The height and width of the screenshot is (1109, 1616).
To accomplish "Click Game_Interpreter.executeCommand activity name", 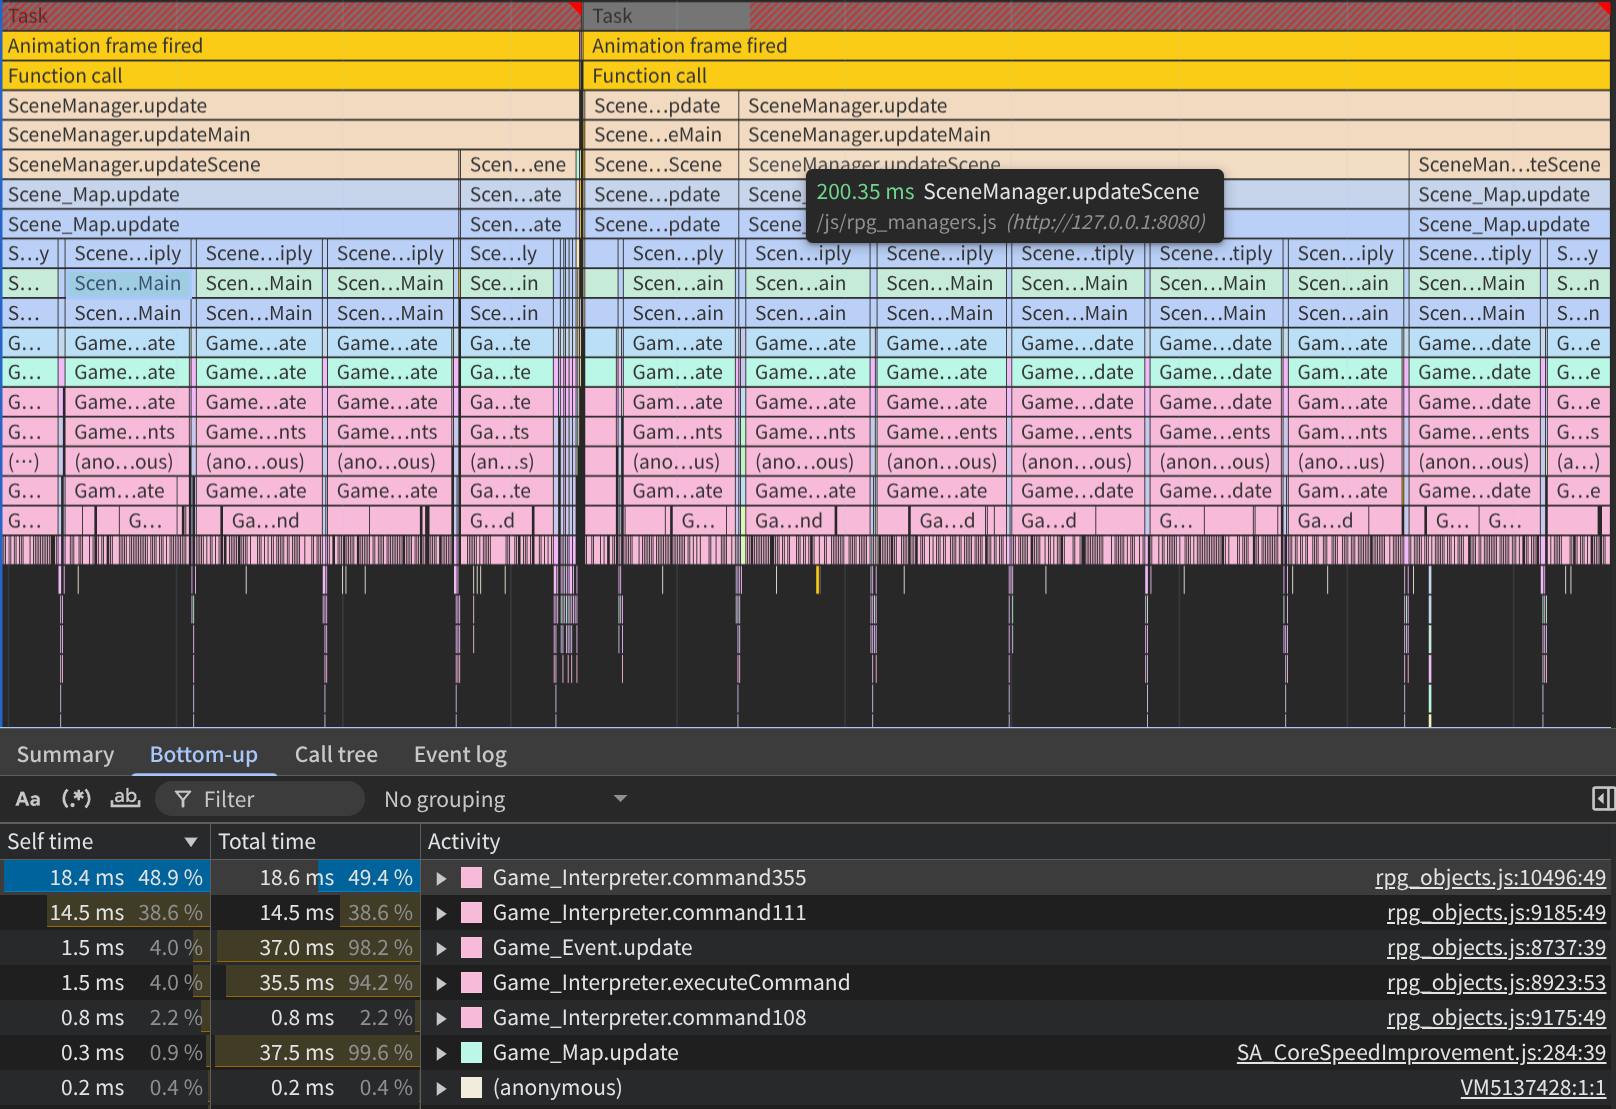I will tap(671, 983).
